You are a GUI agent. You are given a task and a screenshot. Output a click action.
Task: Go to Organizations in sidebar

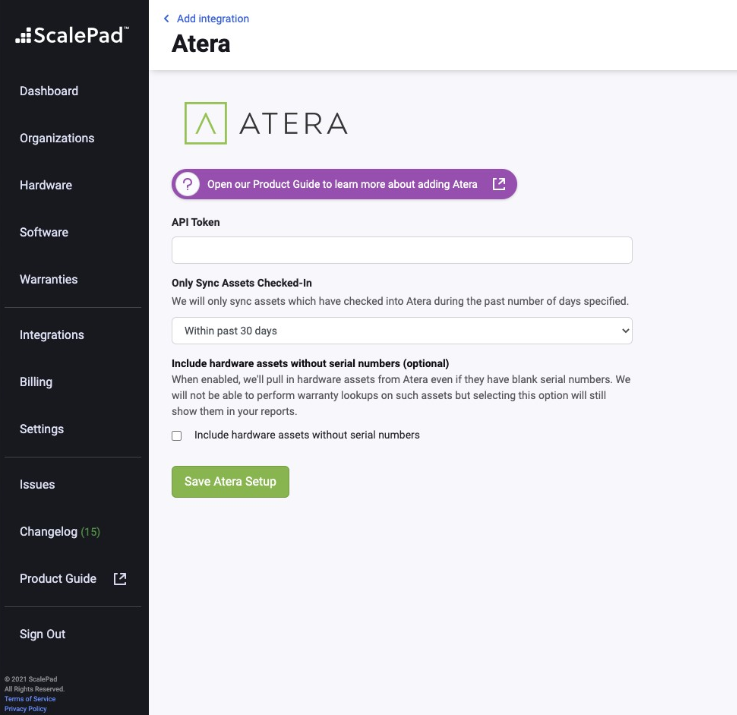[x=57, y=138]
